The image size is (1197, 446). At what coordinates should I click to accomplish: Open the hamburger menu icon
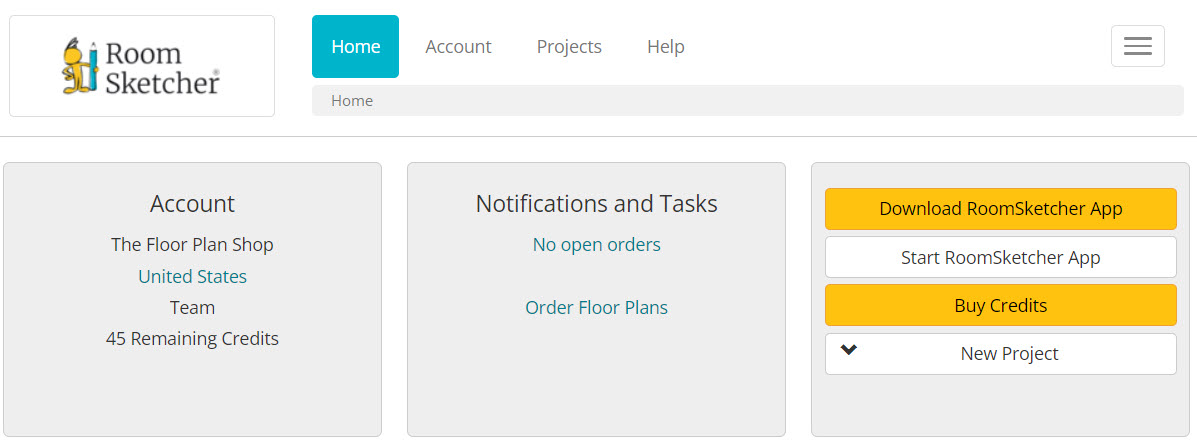[1137, 46]
